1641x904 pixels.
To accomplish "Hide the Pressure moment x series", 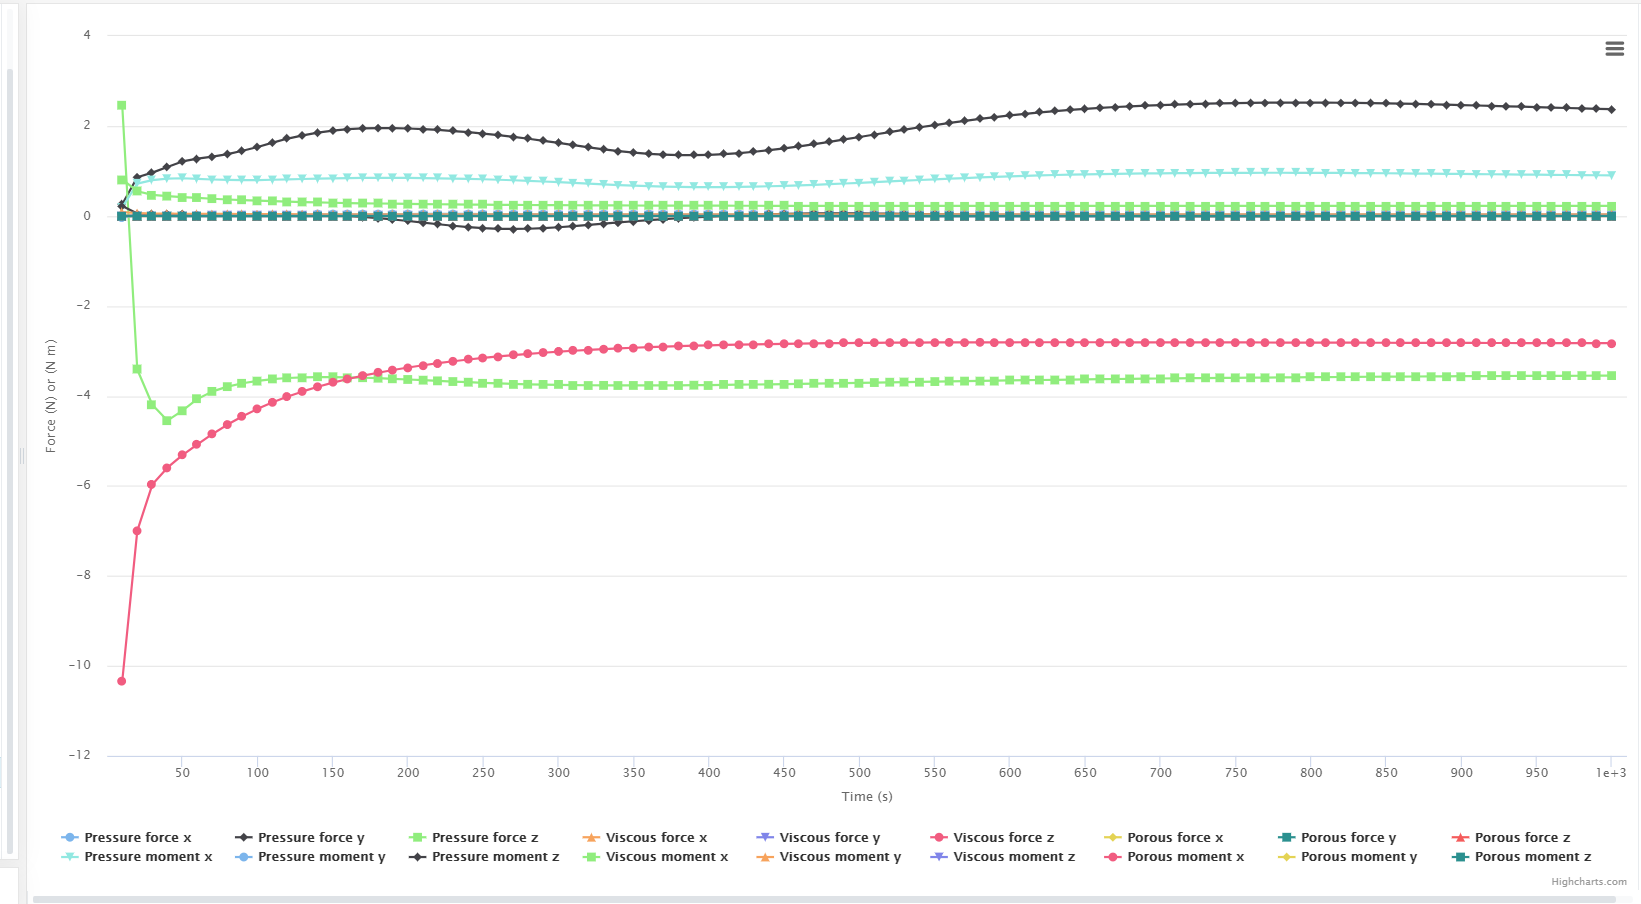I will (148, 857).
